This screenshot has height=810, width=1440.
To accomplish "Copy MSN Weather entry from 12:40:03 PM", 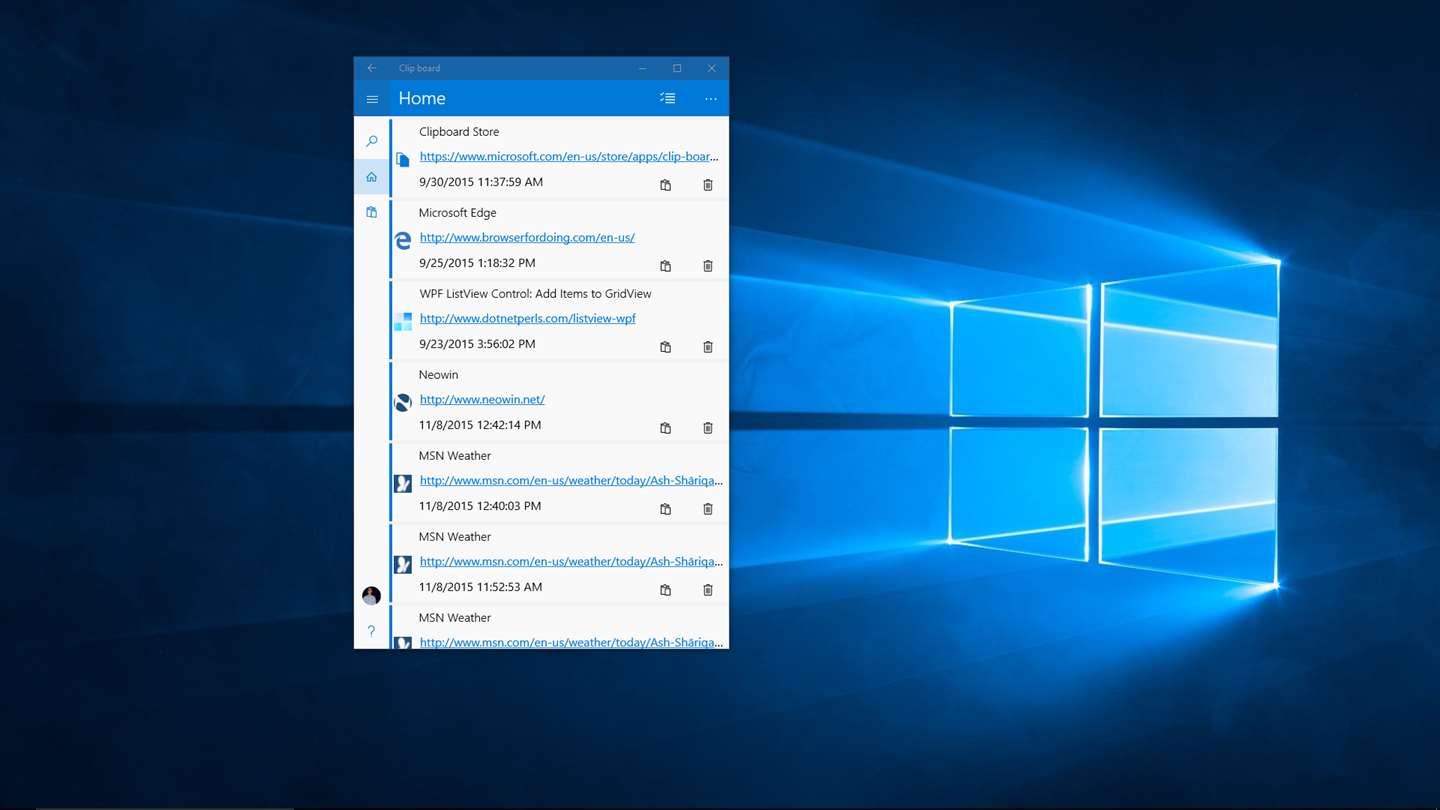I will point(665,509).
